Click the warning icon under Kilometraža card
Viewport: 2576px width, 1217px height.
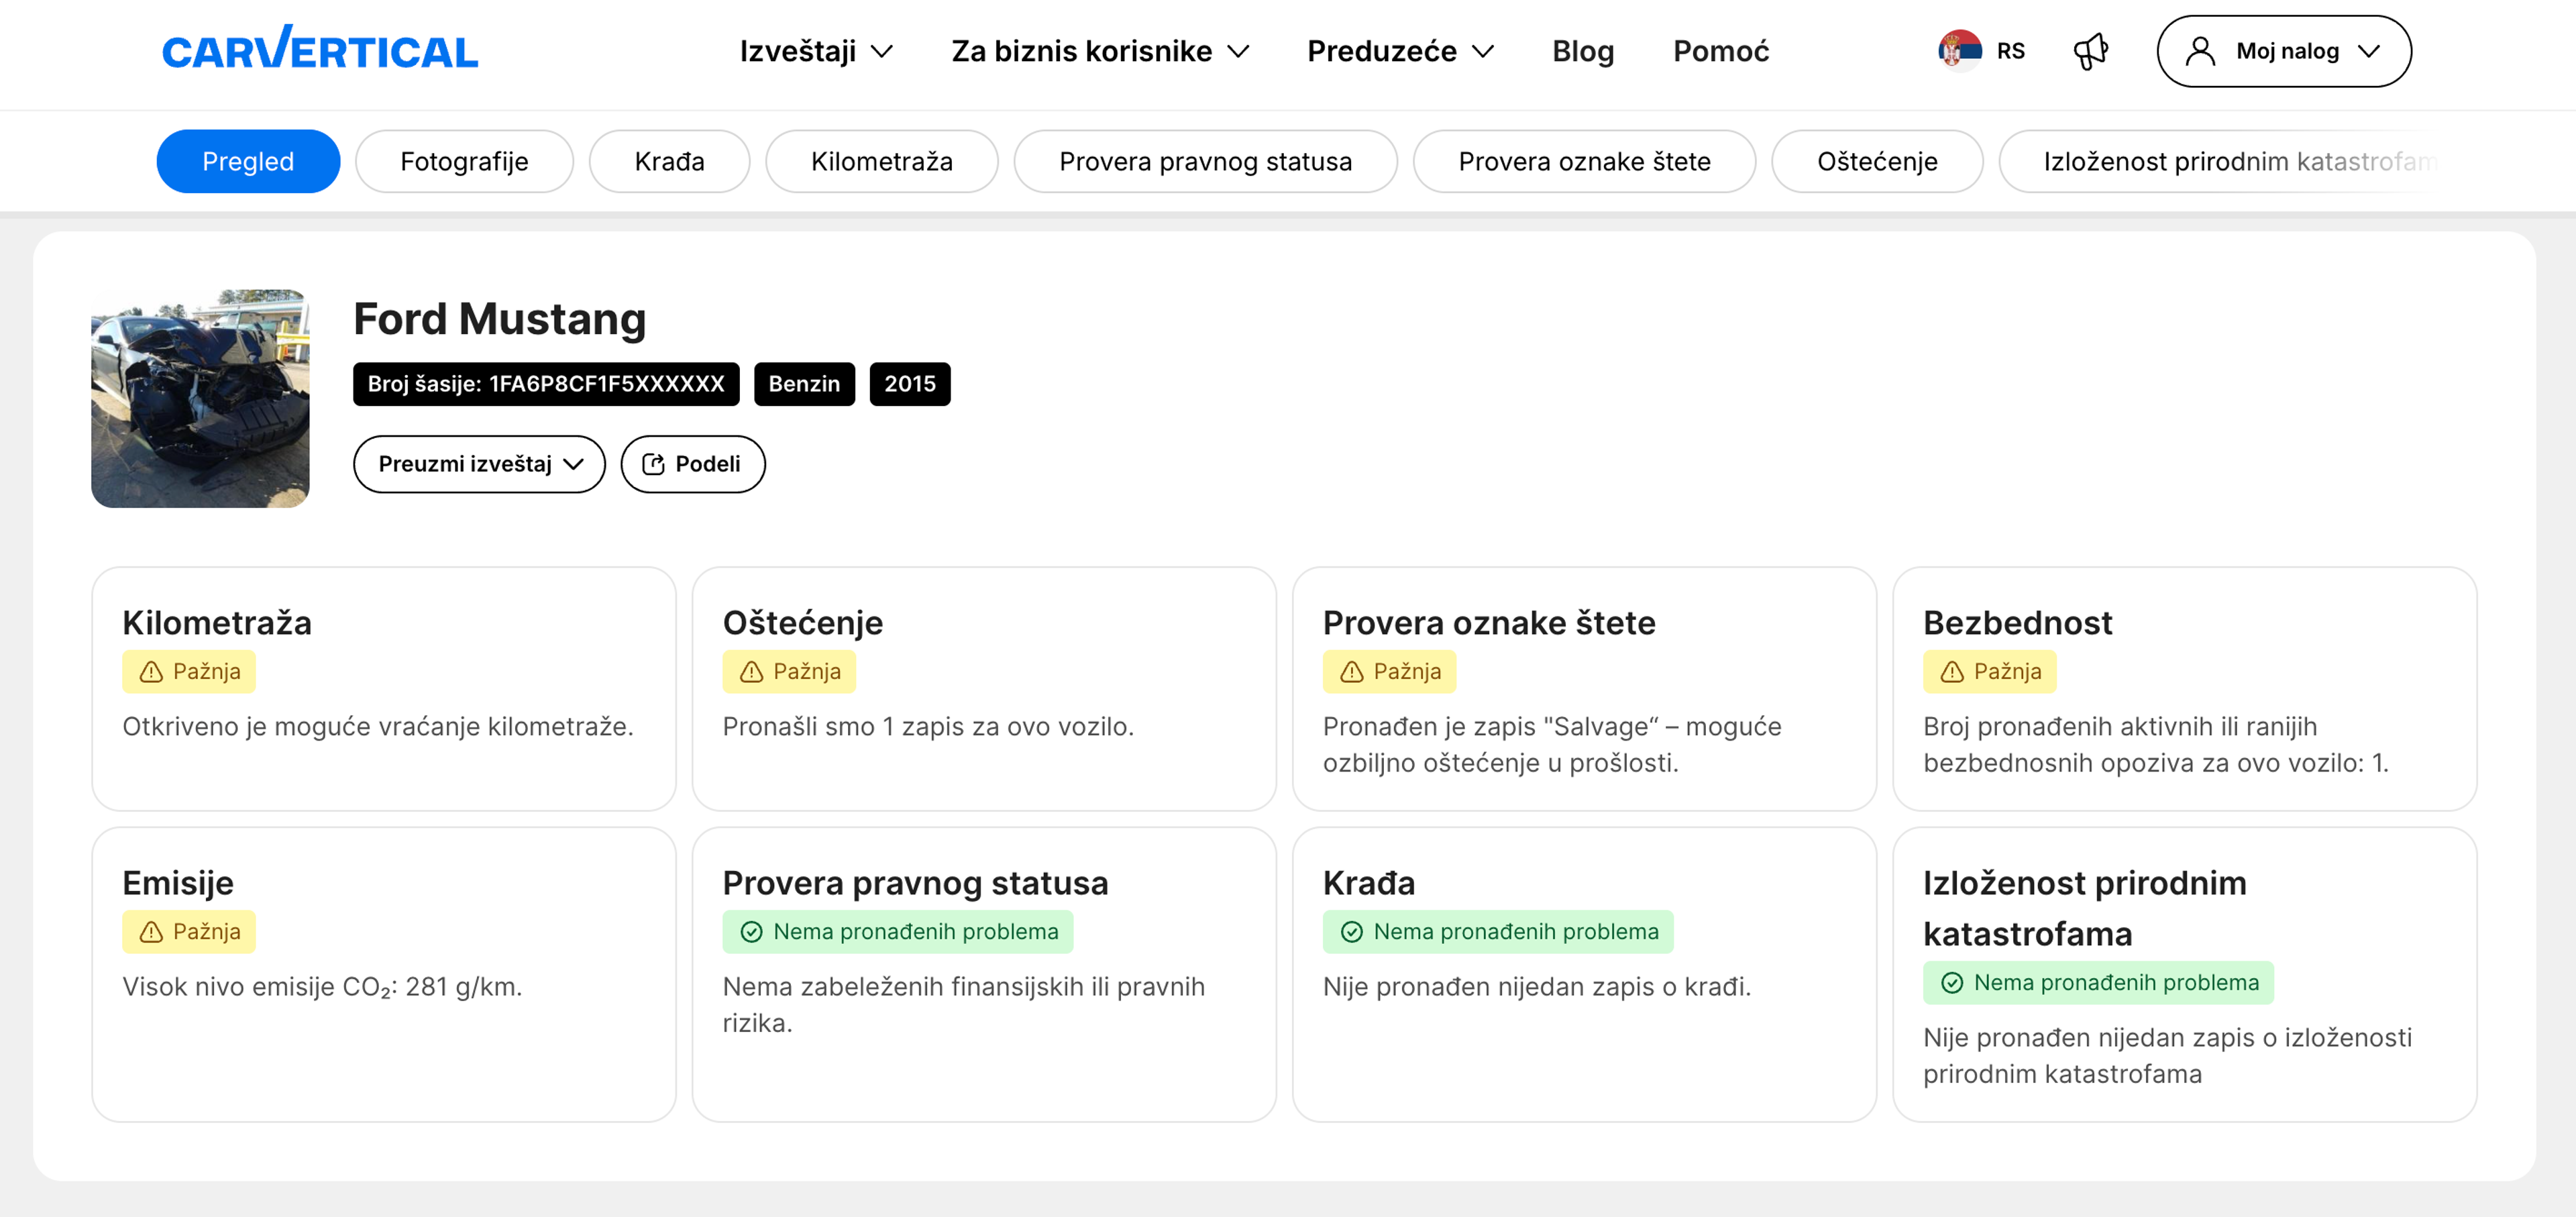151,672
